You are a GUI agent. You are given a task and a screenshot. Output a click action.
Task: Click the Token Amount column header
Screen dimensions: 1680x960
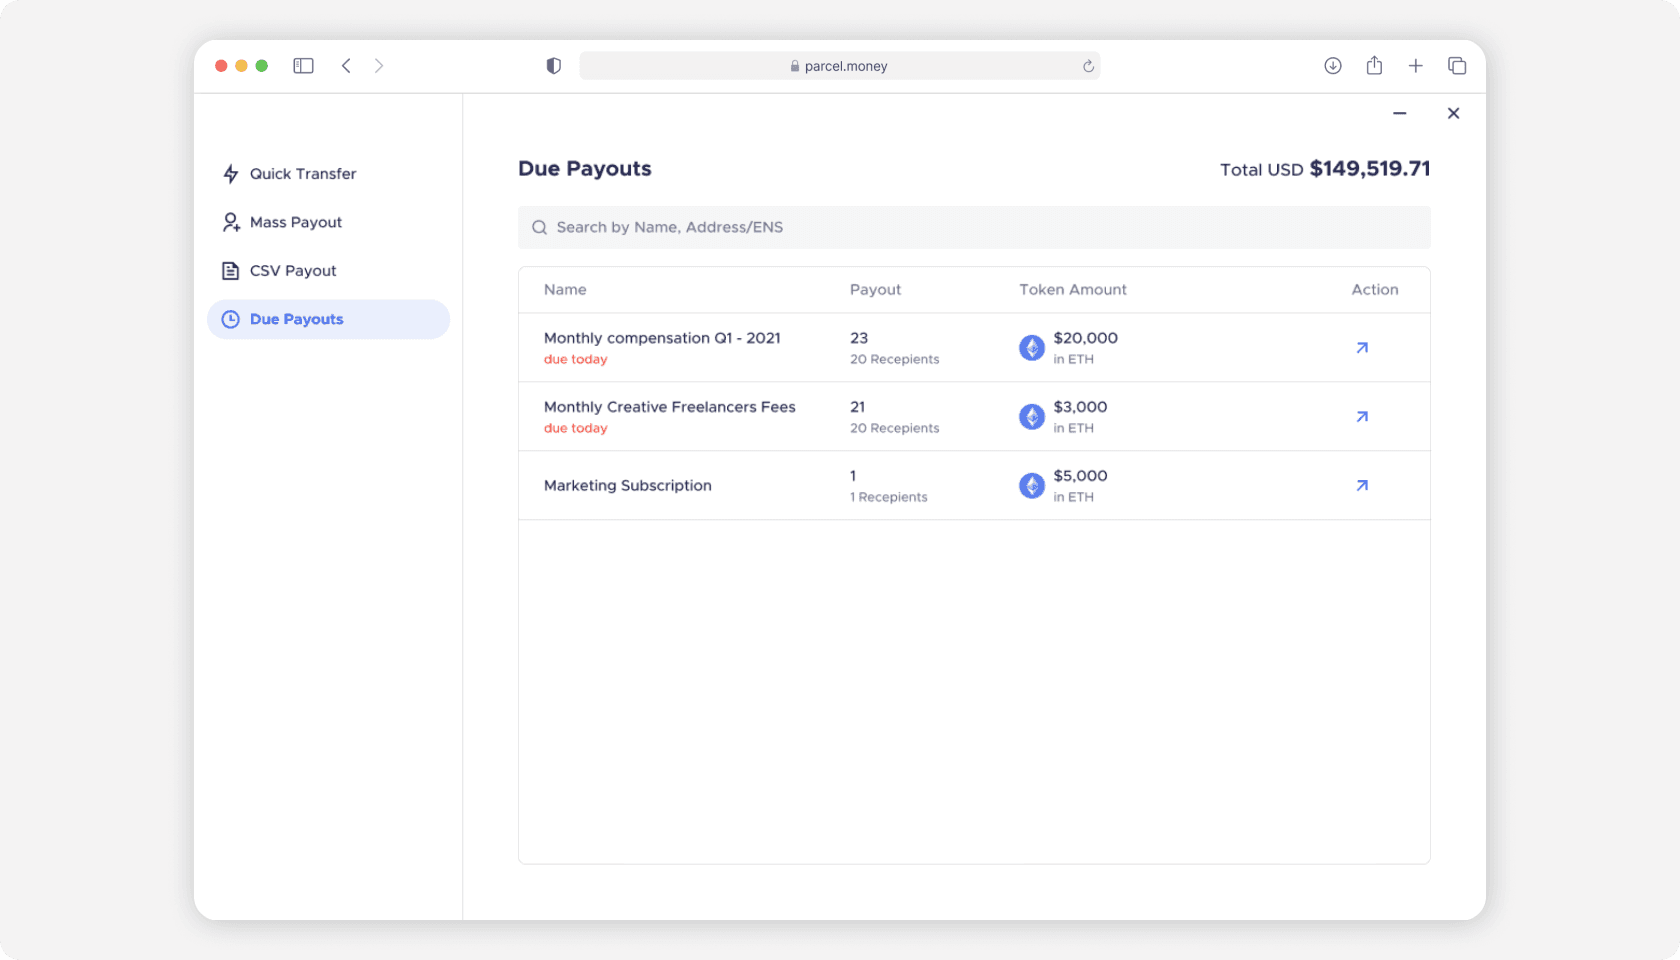(1073, 290)
